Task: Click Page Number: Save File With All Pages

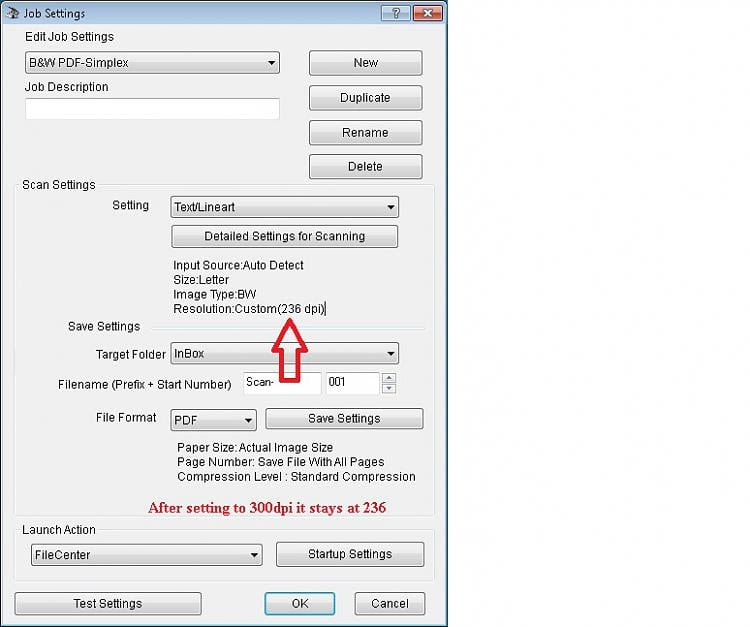Action: [281, 462]
